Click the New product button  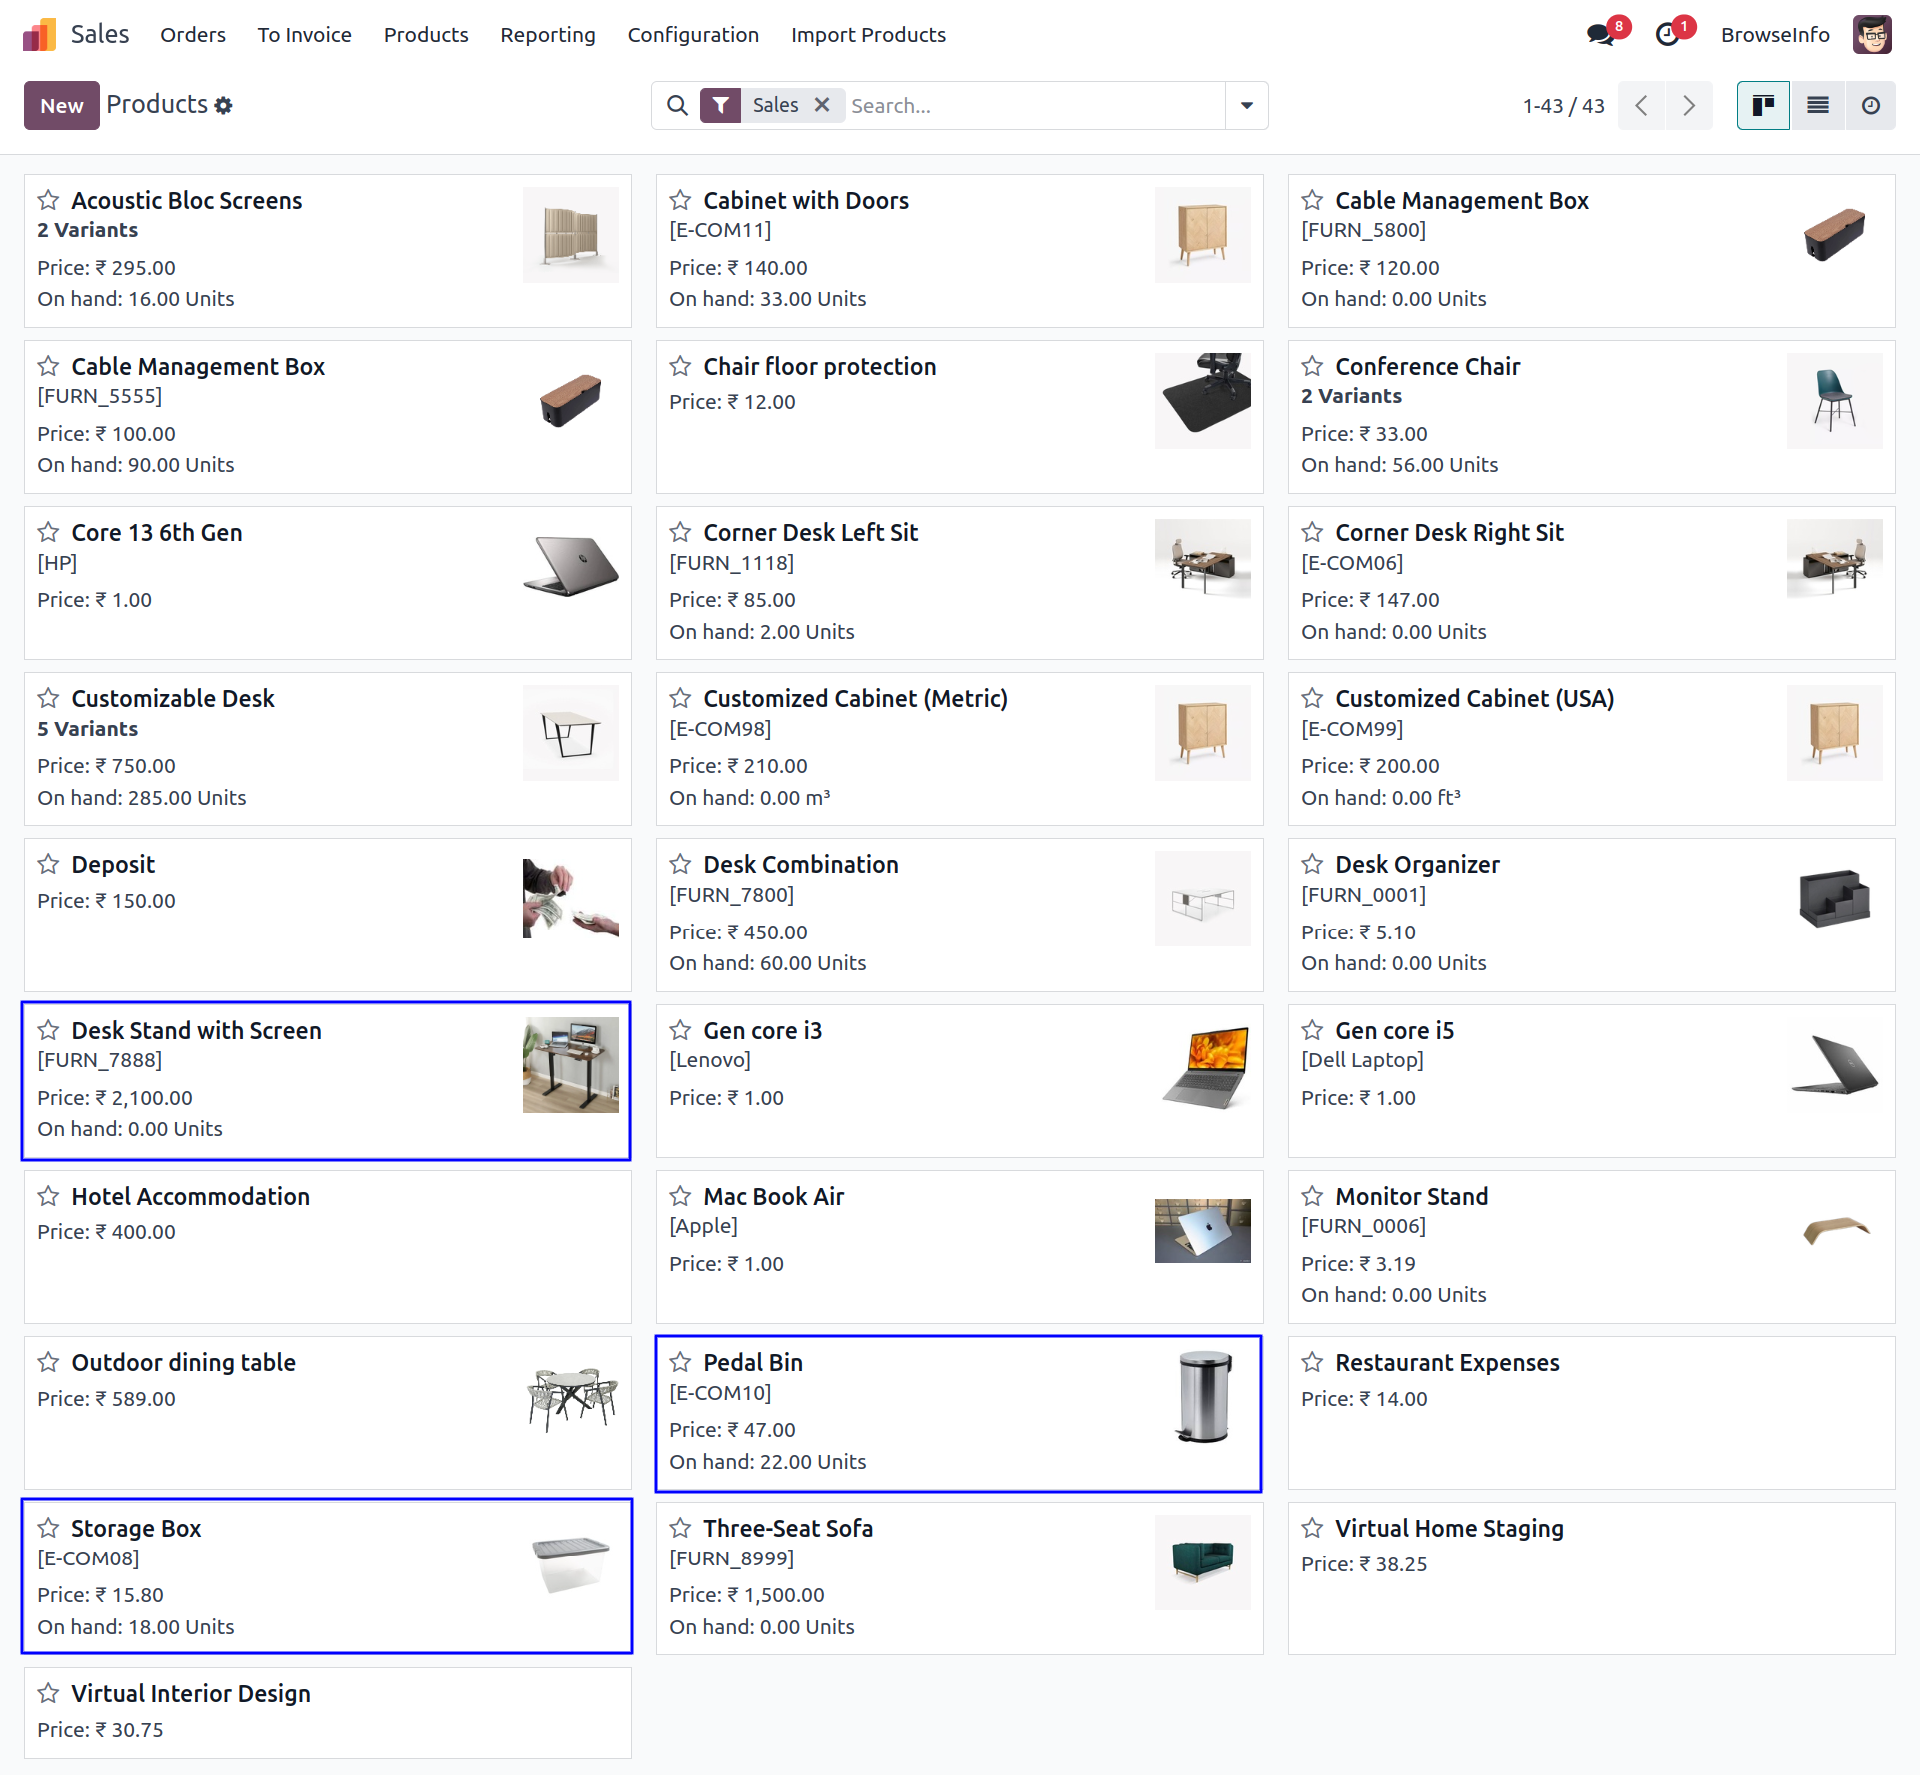[61, 105]
